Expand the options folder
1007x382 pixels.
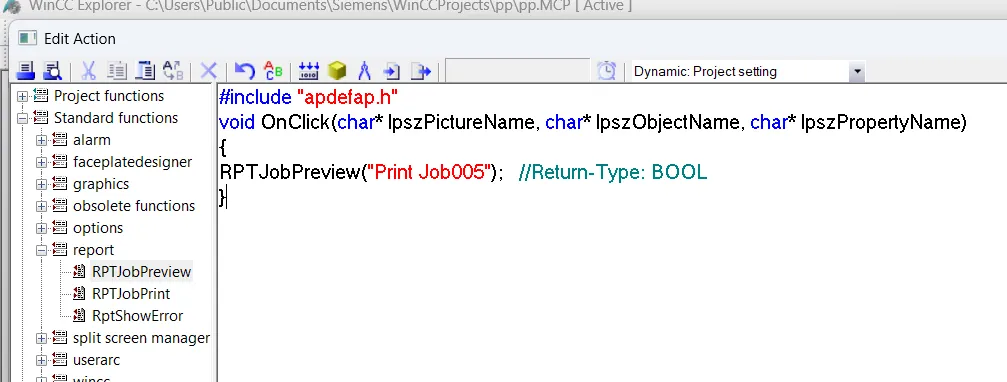click(x=42, y=228)
